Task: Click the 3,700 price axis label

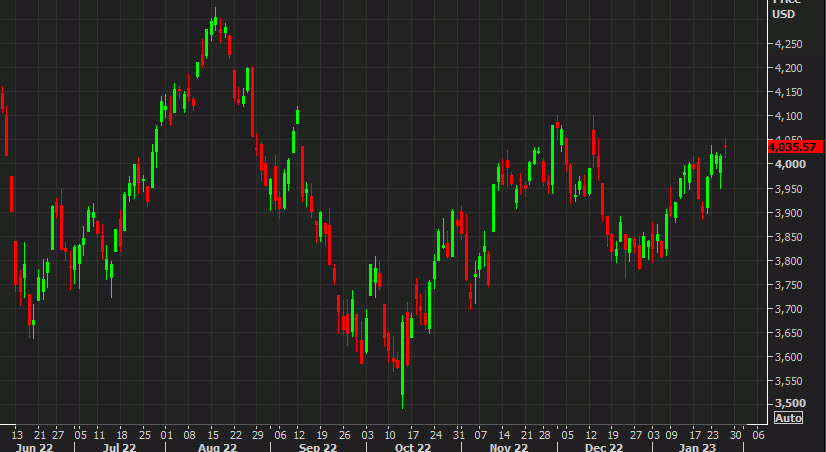Action: pyautogui.click(x=789, y=309)
